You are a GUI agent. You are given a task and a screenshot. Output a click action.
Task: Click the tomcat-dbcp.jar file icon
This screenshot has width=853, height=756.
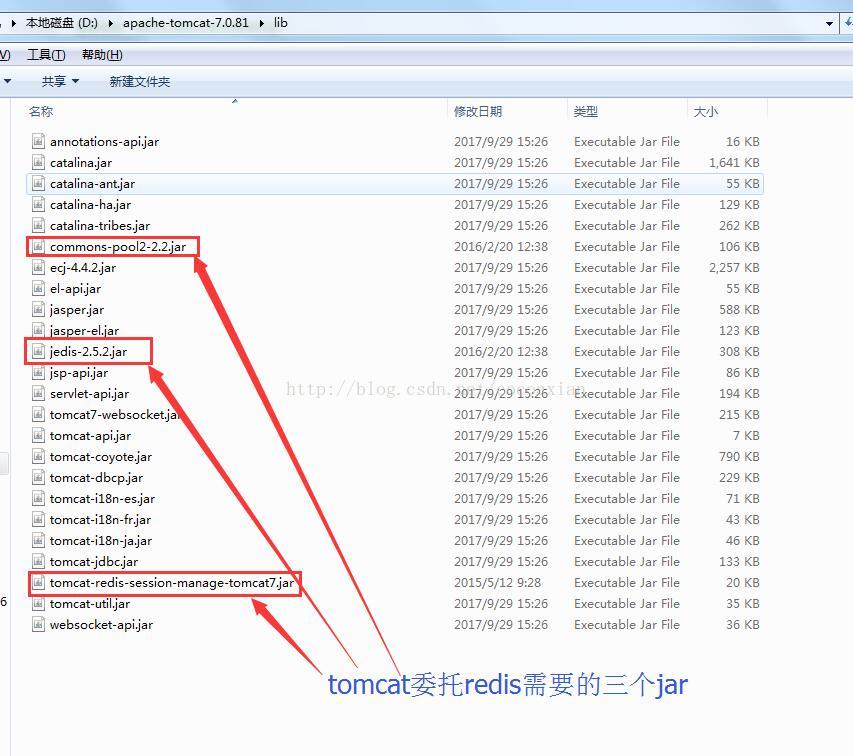(x=38, y=478)
